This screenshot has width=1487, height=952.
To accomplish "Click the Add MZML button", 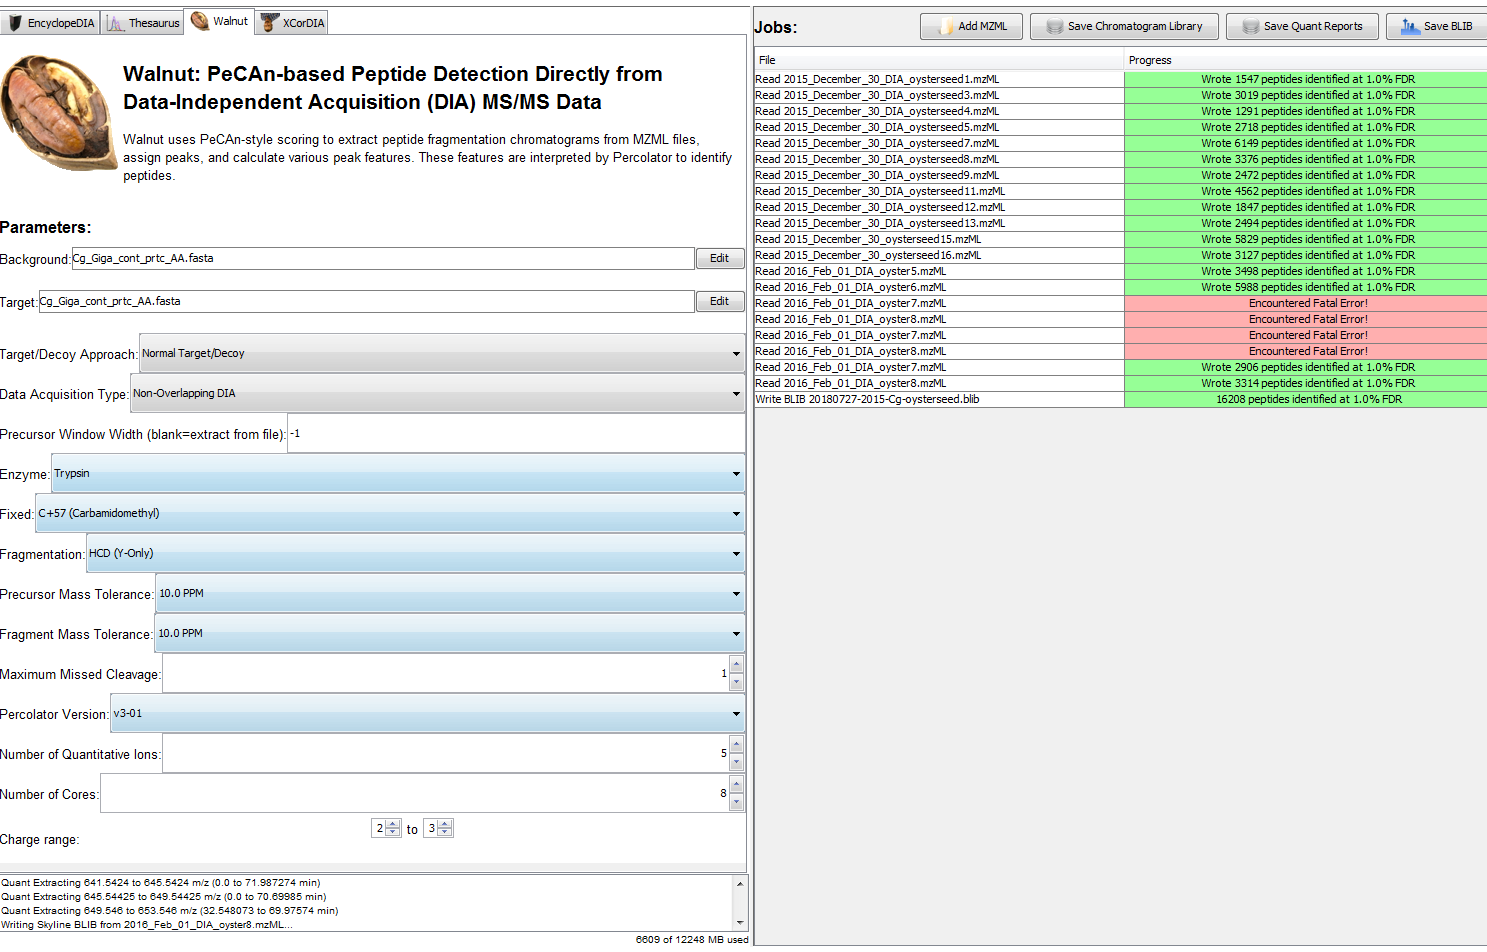I will coord(971,26).
